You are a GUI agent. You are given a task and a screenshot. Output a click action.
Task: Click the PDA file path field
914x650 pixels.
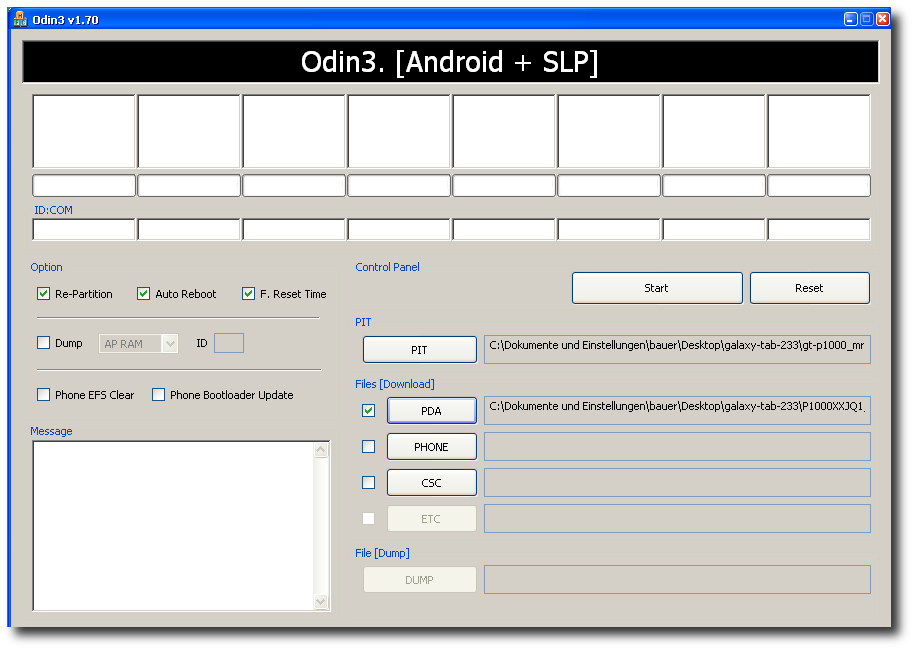[x=677, y=410]
